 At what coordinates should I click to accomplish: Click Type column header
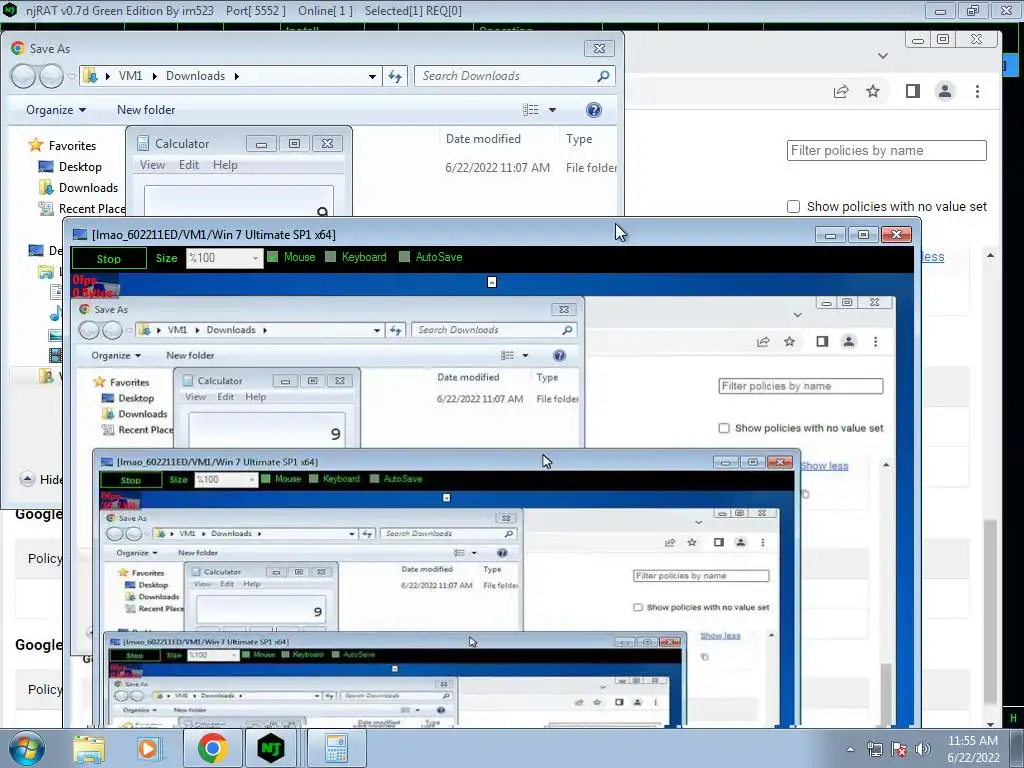click(579, 138)
